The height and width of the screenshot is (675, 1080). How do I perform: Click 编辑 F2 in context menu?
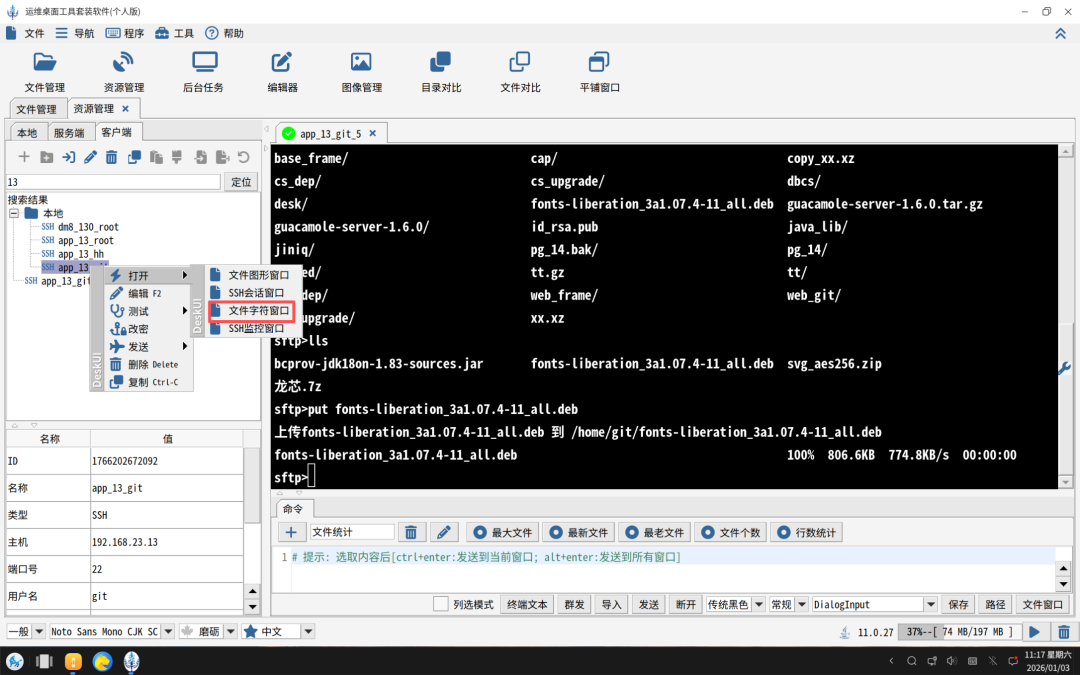click(147, 293)
